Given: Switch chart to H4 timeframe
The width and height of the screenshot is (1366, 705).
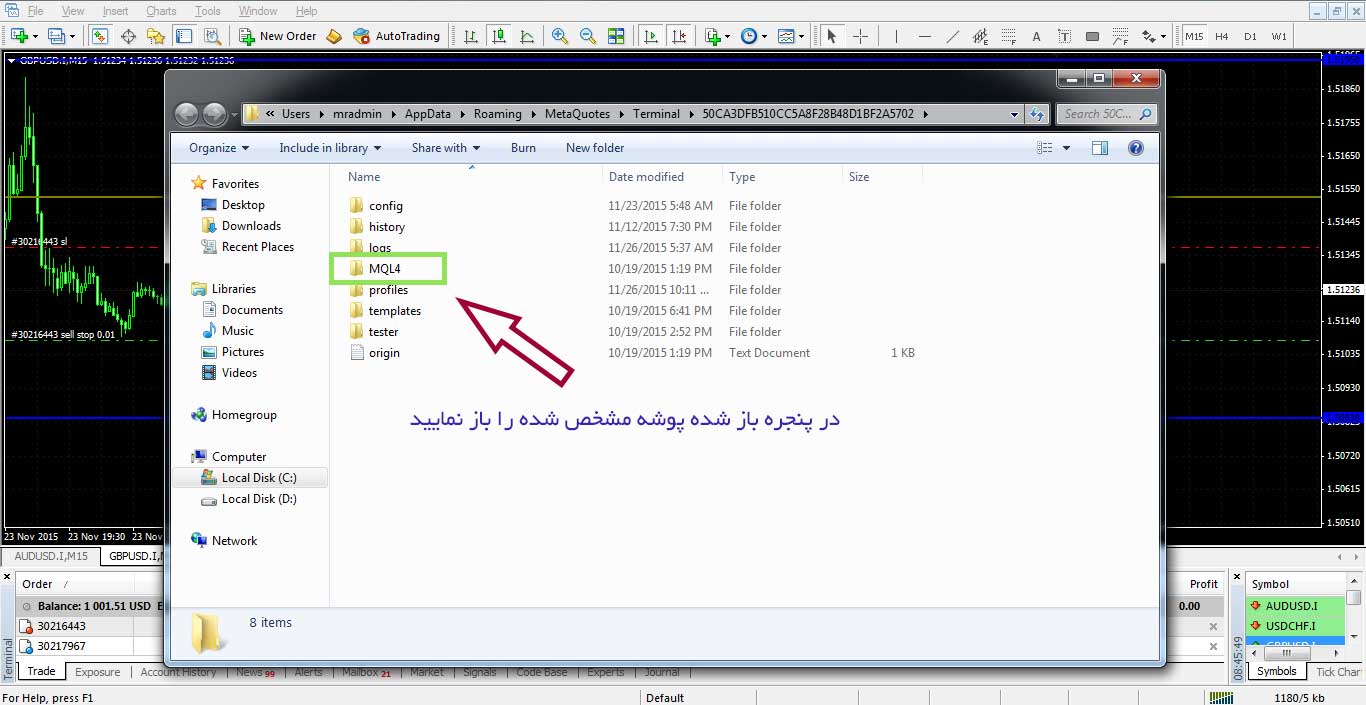Looking at the screenshot, I should tap(1222, 36).
